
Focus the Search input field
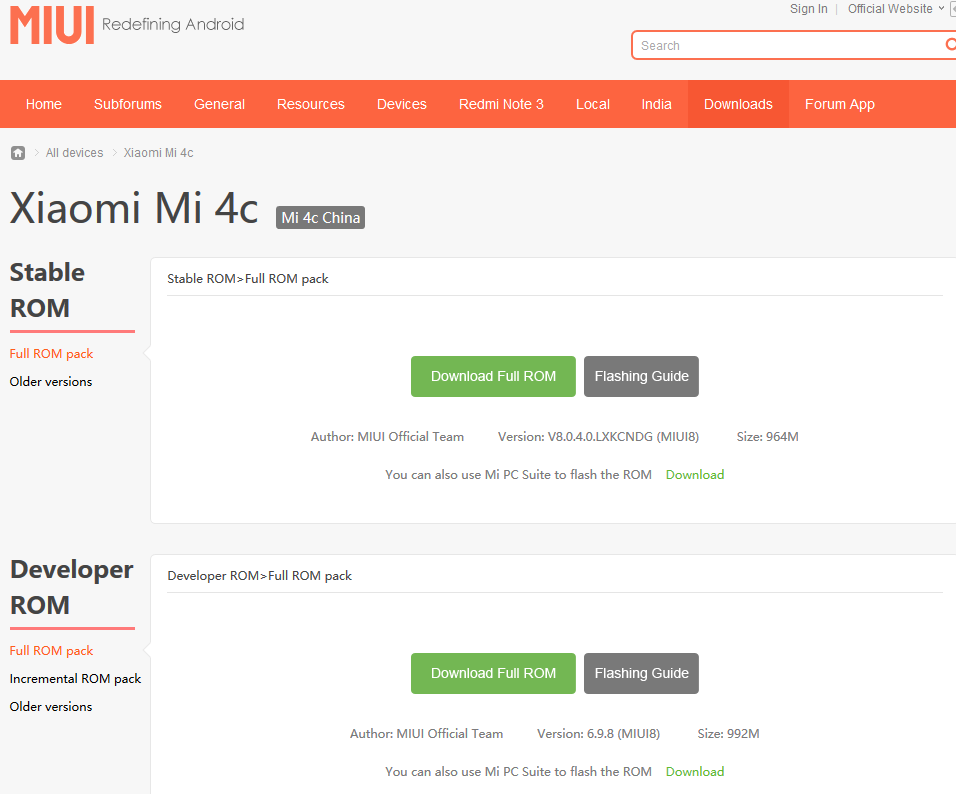click(785, 45)
